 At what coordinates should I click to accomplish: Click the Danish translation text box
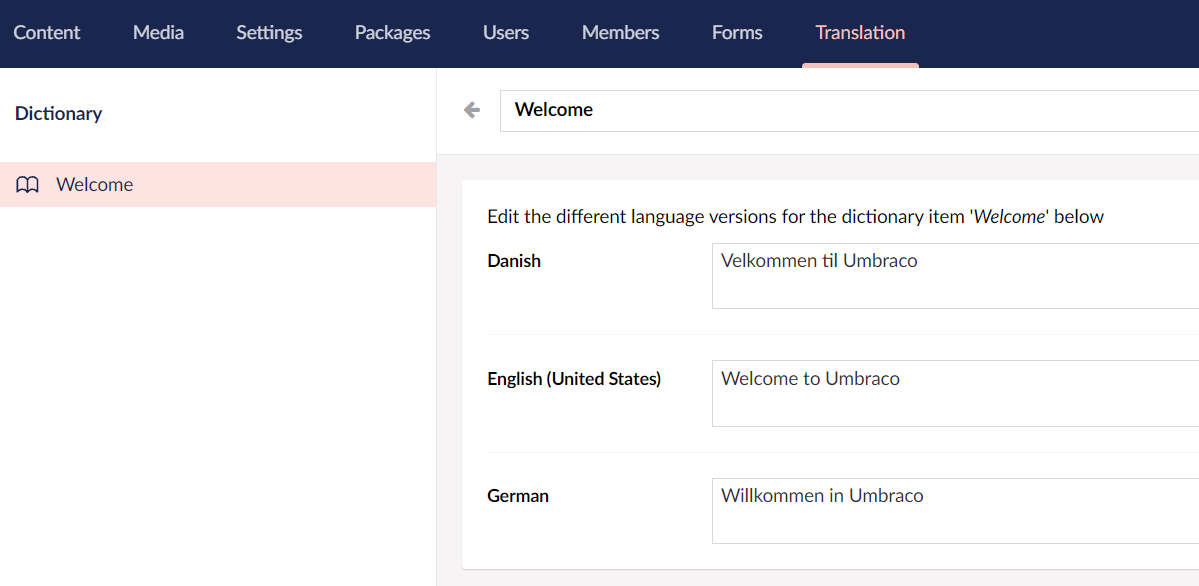click(955, 276)
